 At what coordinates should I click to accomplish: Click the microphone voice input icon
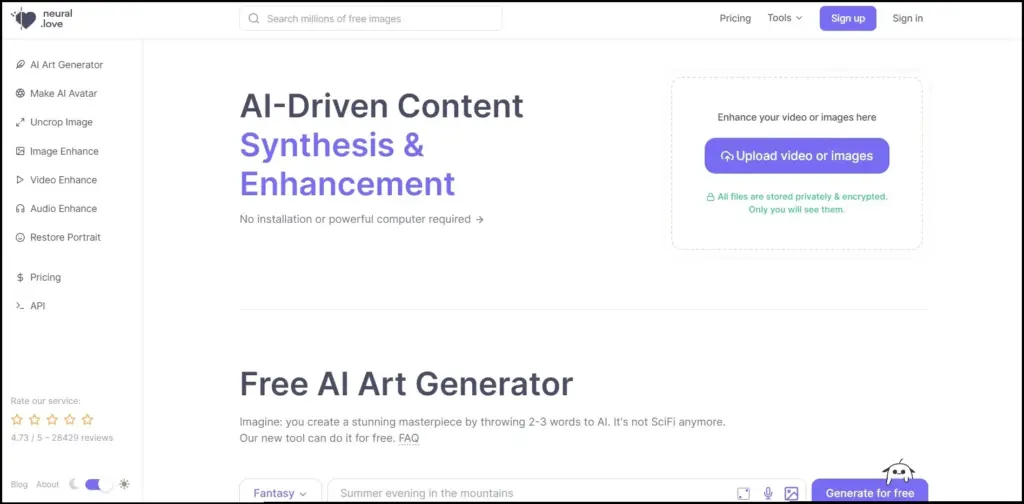coord(768,493)
